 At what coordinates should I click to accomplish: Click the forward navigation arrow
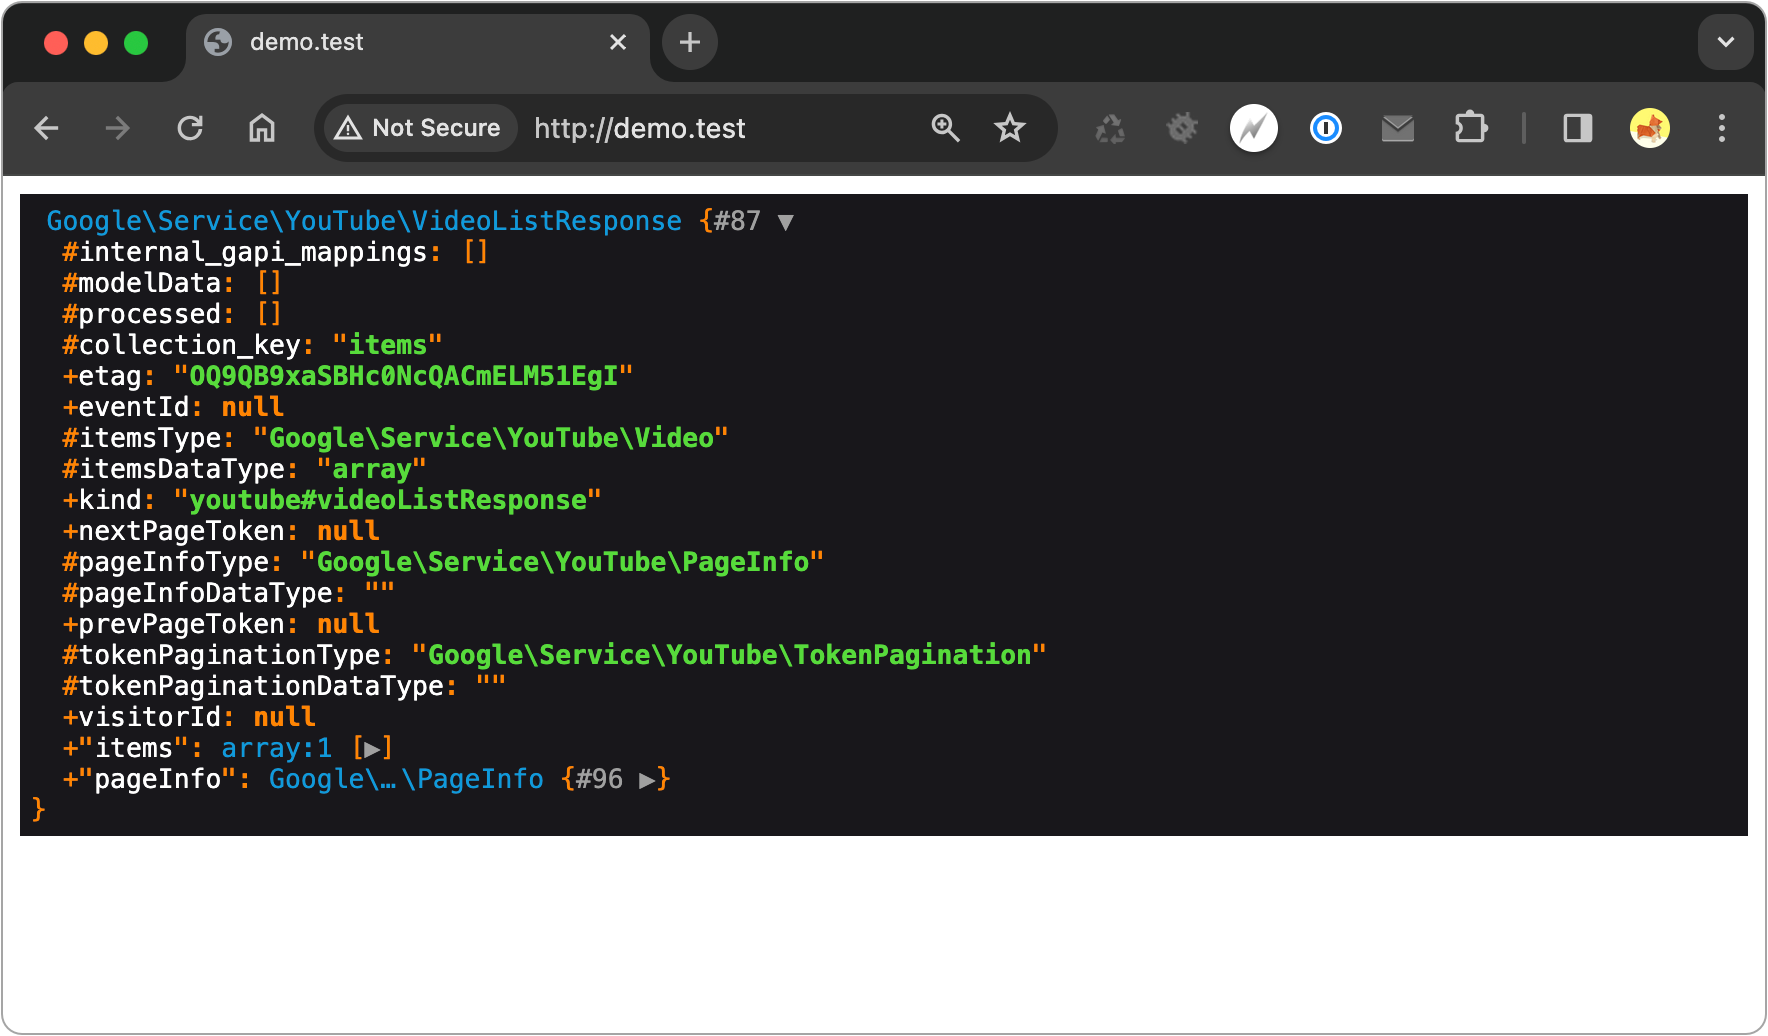[118, 128]
